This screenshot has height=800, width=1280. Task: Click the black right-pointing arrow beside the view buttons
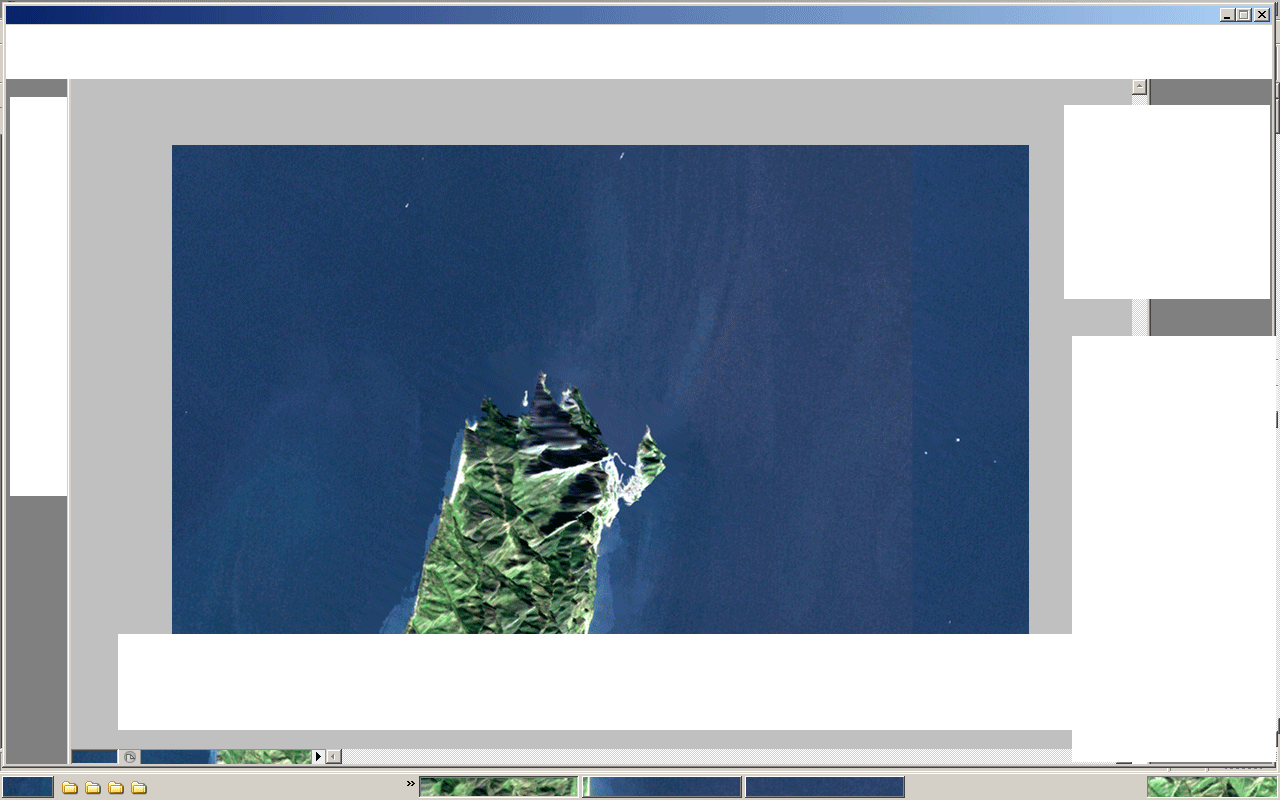tap(319, 757)
